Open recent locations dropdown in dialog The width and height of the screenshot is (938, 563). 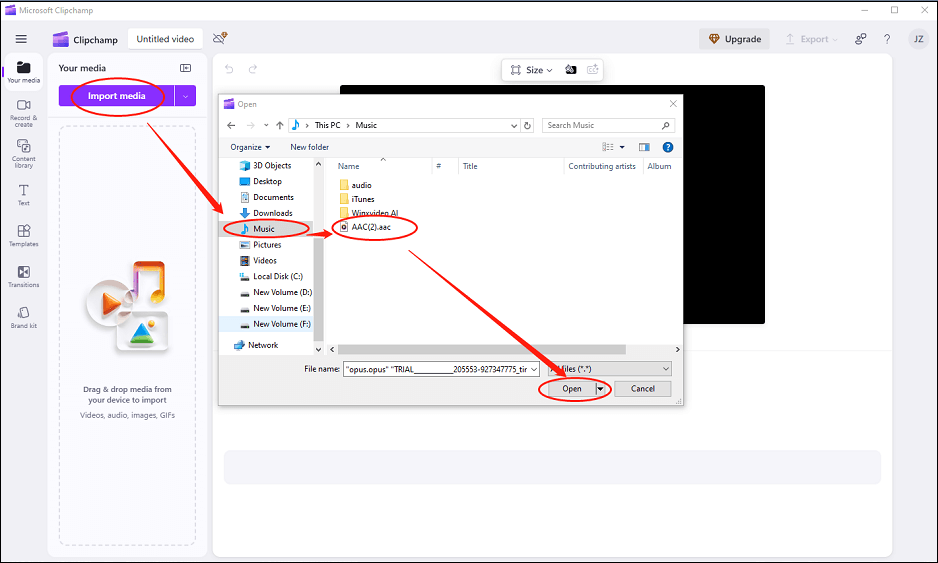(266, 125)
